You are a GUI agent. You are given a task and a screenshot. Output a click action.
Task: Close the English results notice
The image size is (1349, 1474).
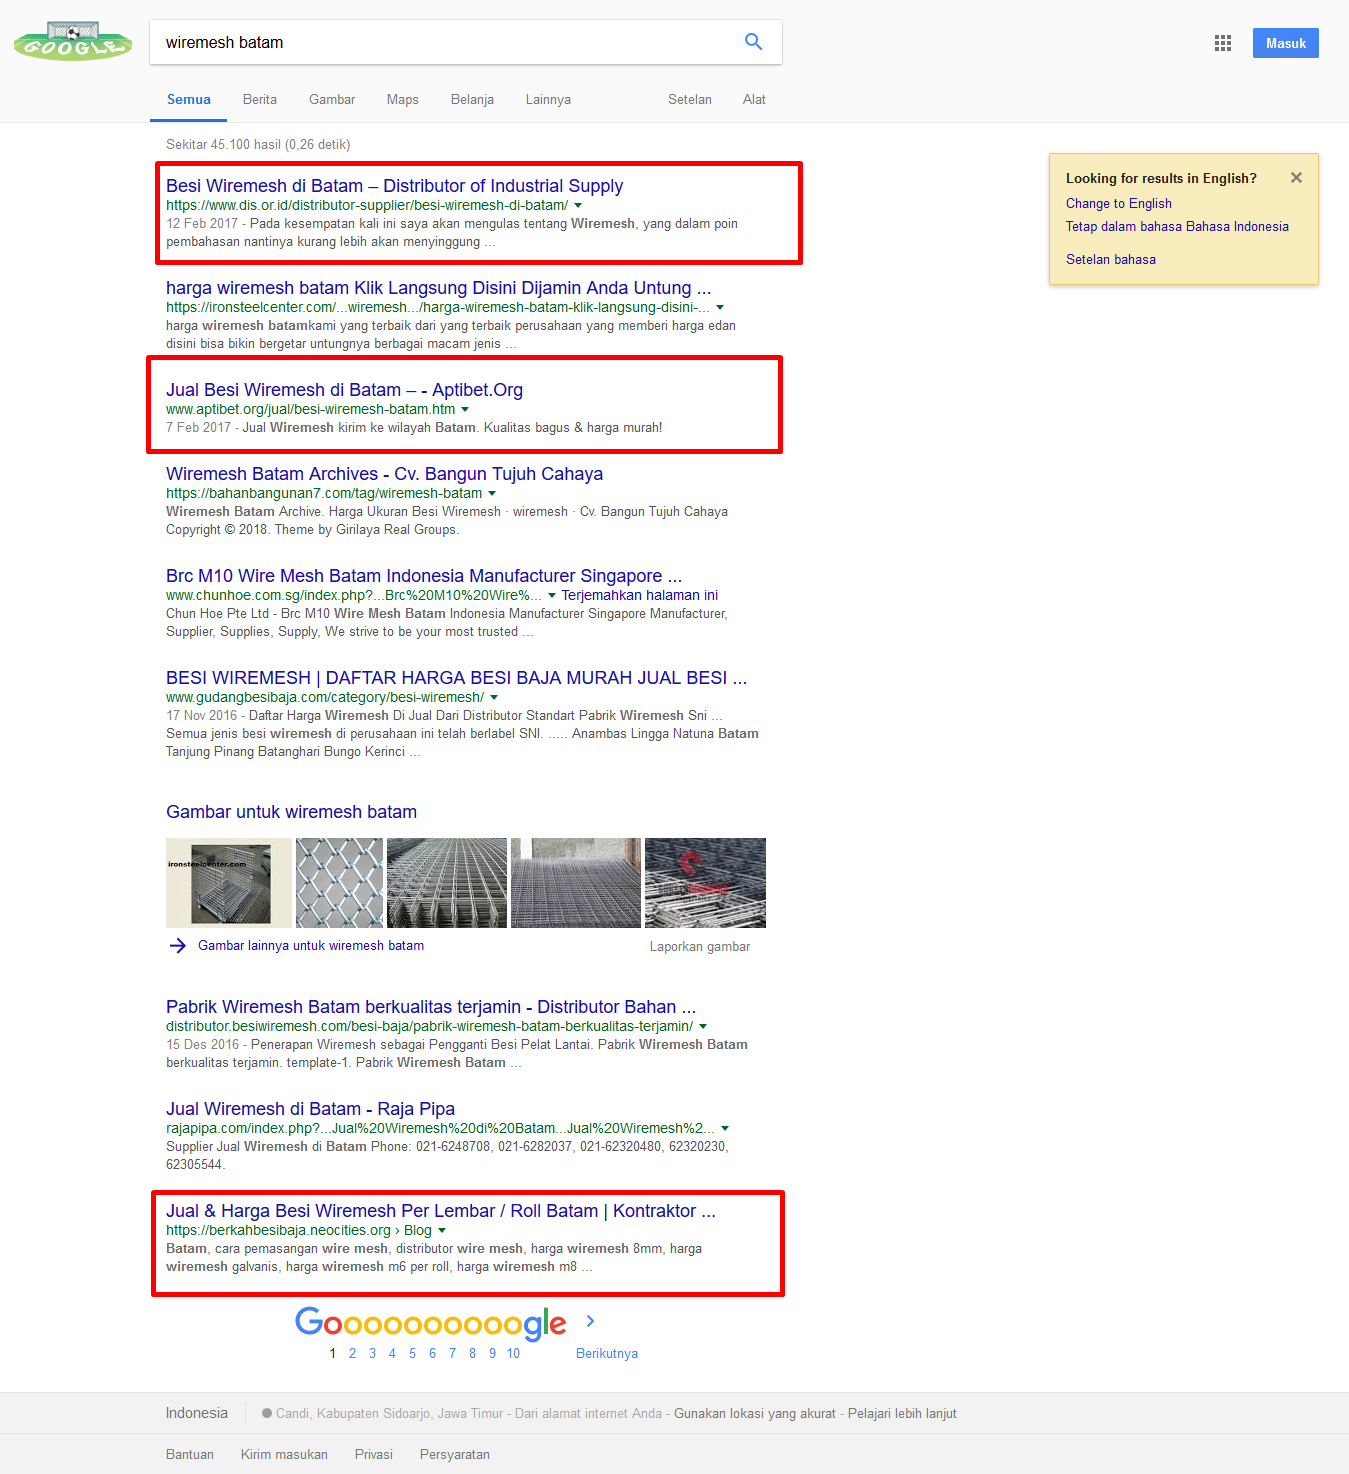click(x=1296, y=178)
